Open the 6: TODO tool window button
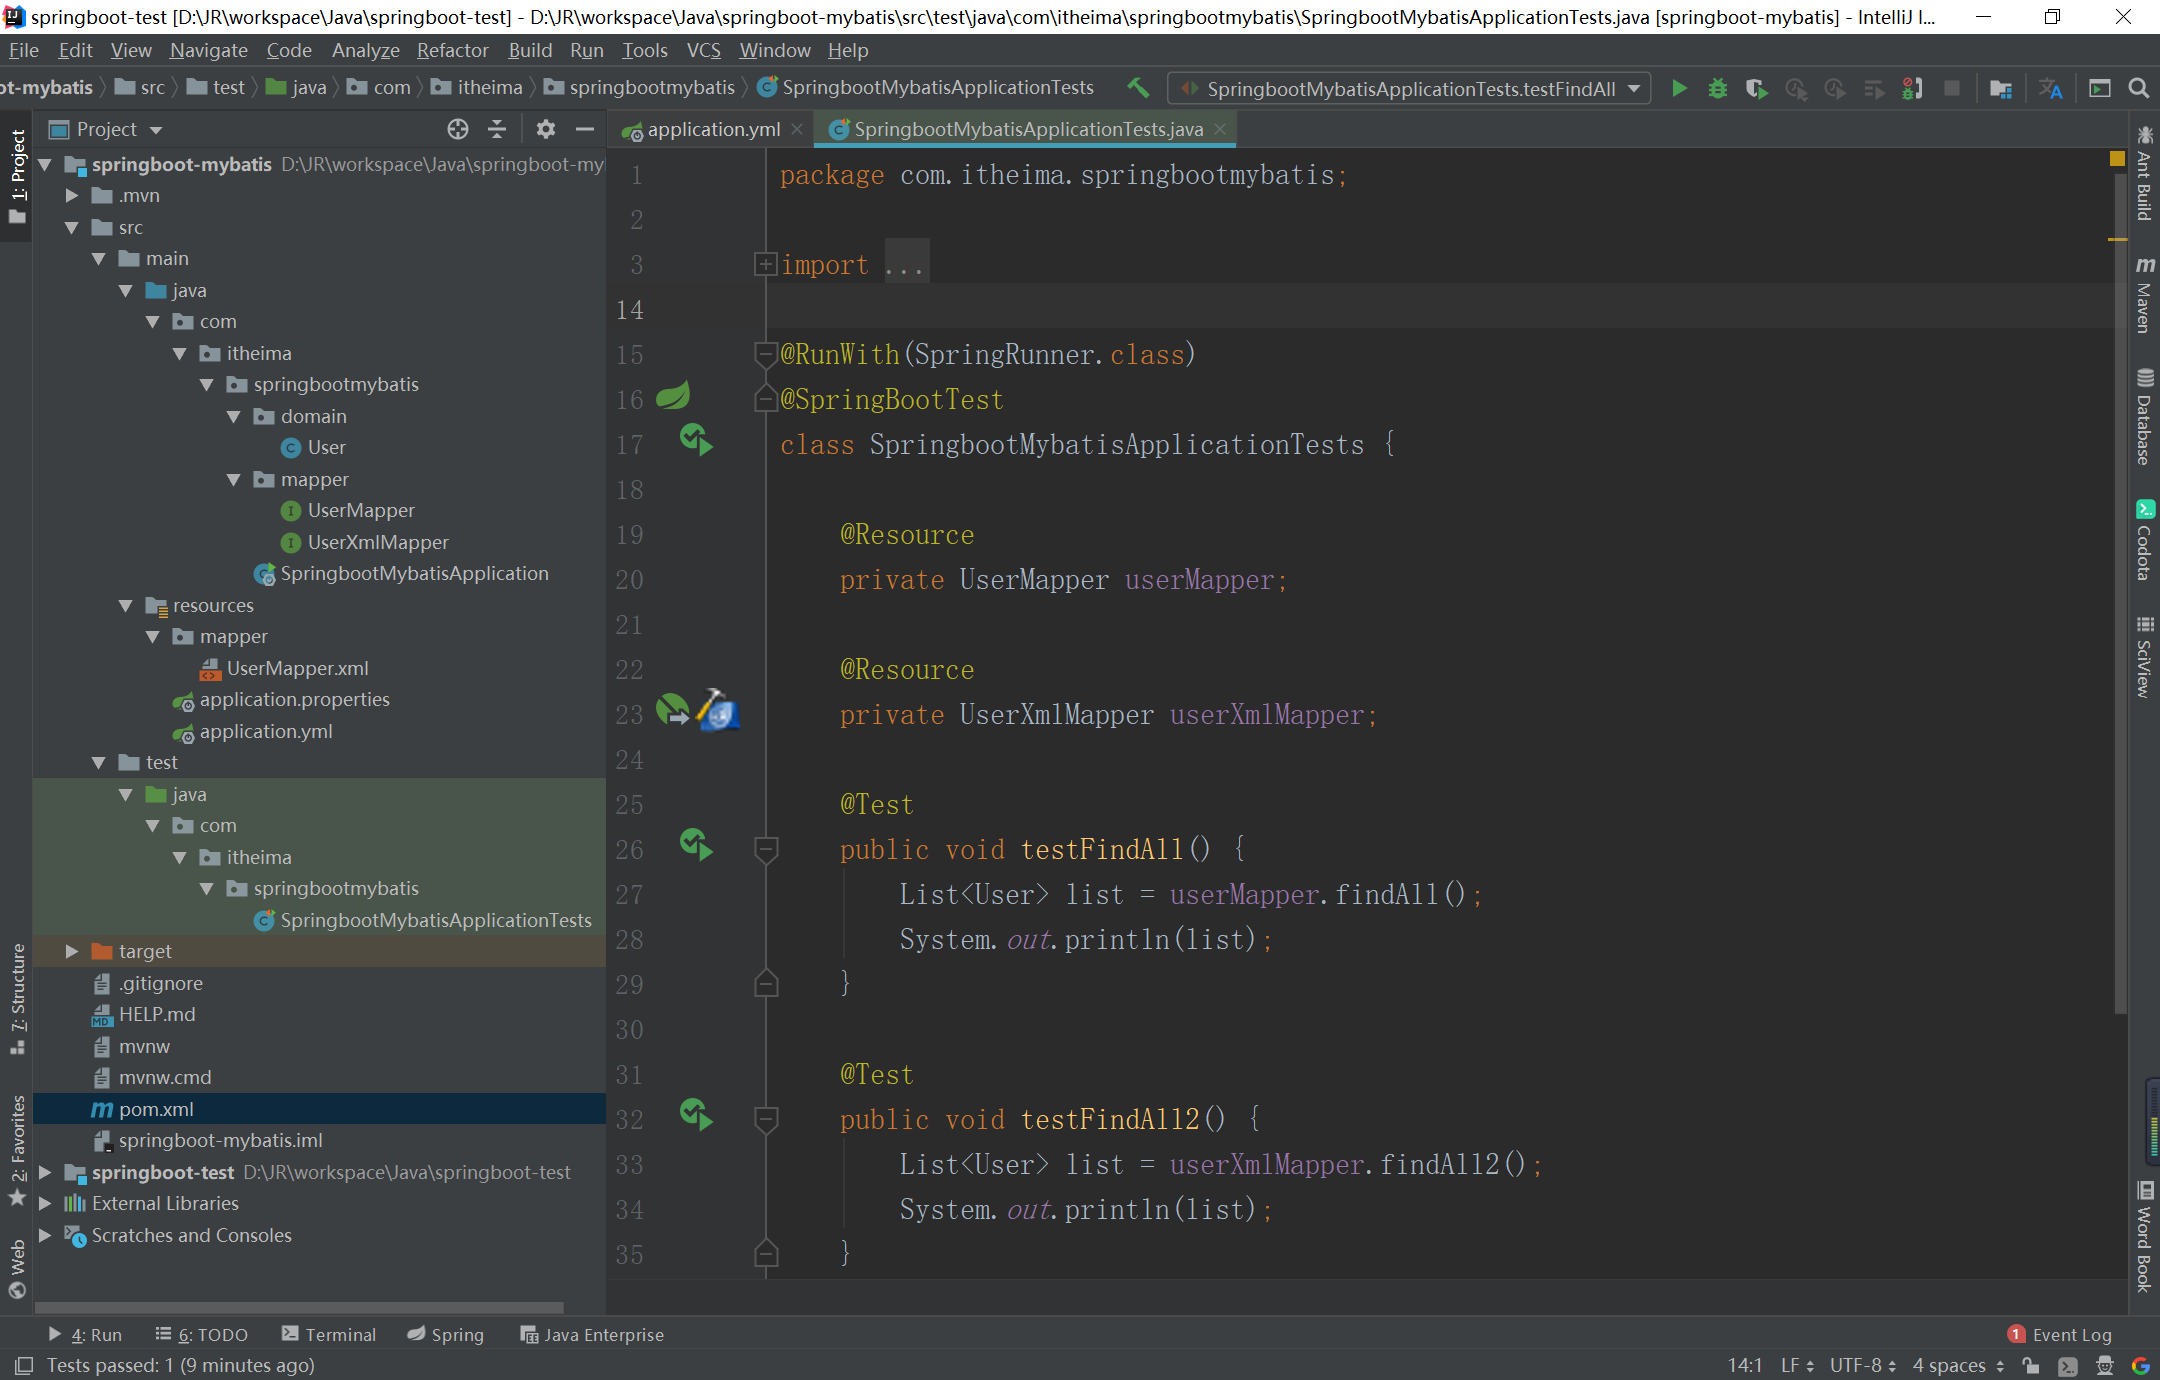The image size is (2160, 1380). (202, 1334)
